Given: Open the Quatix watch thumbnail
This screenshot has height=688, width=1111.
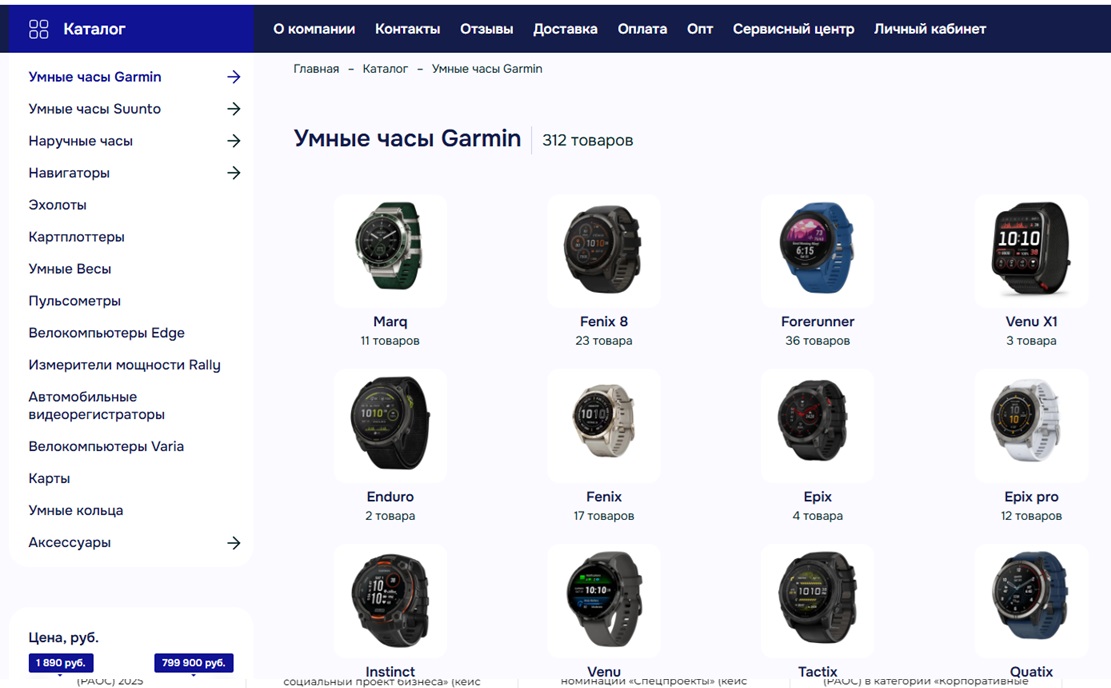Looking at the screenshot, I should click(1031, 601).
